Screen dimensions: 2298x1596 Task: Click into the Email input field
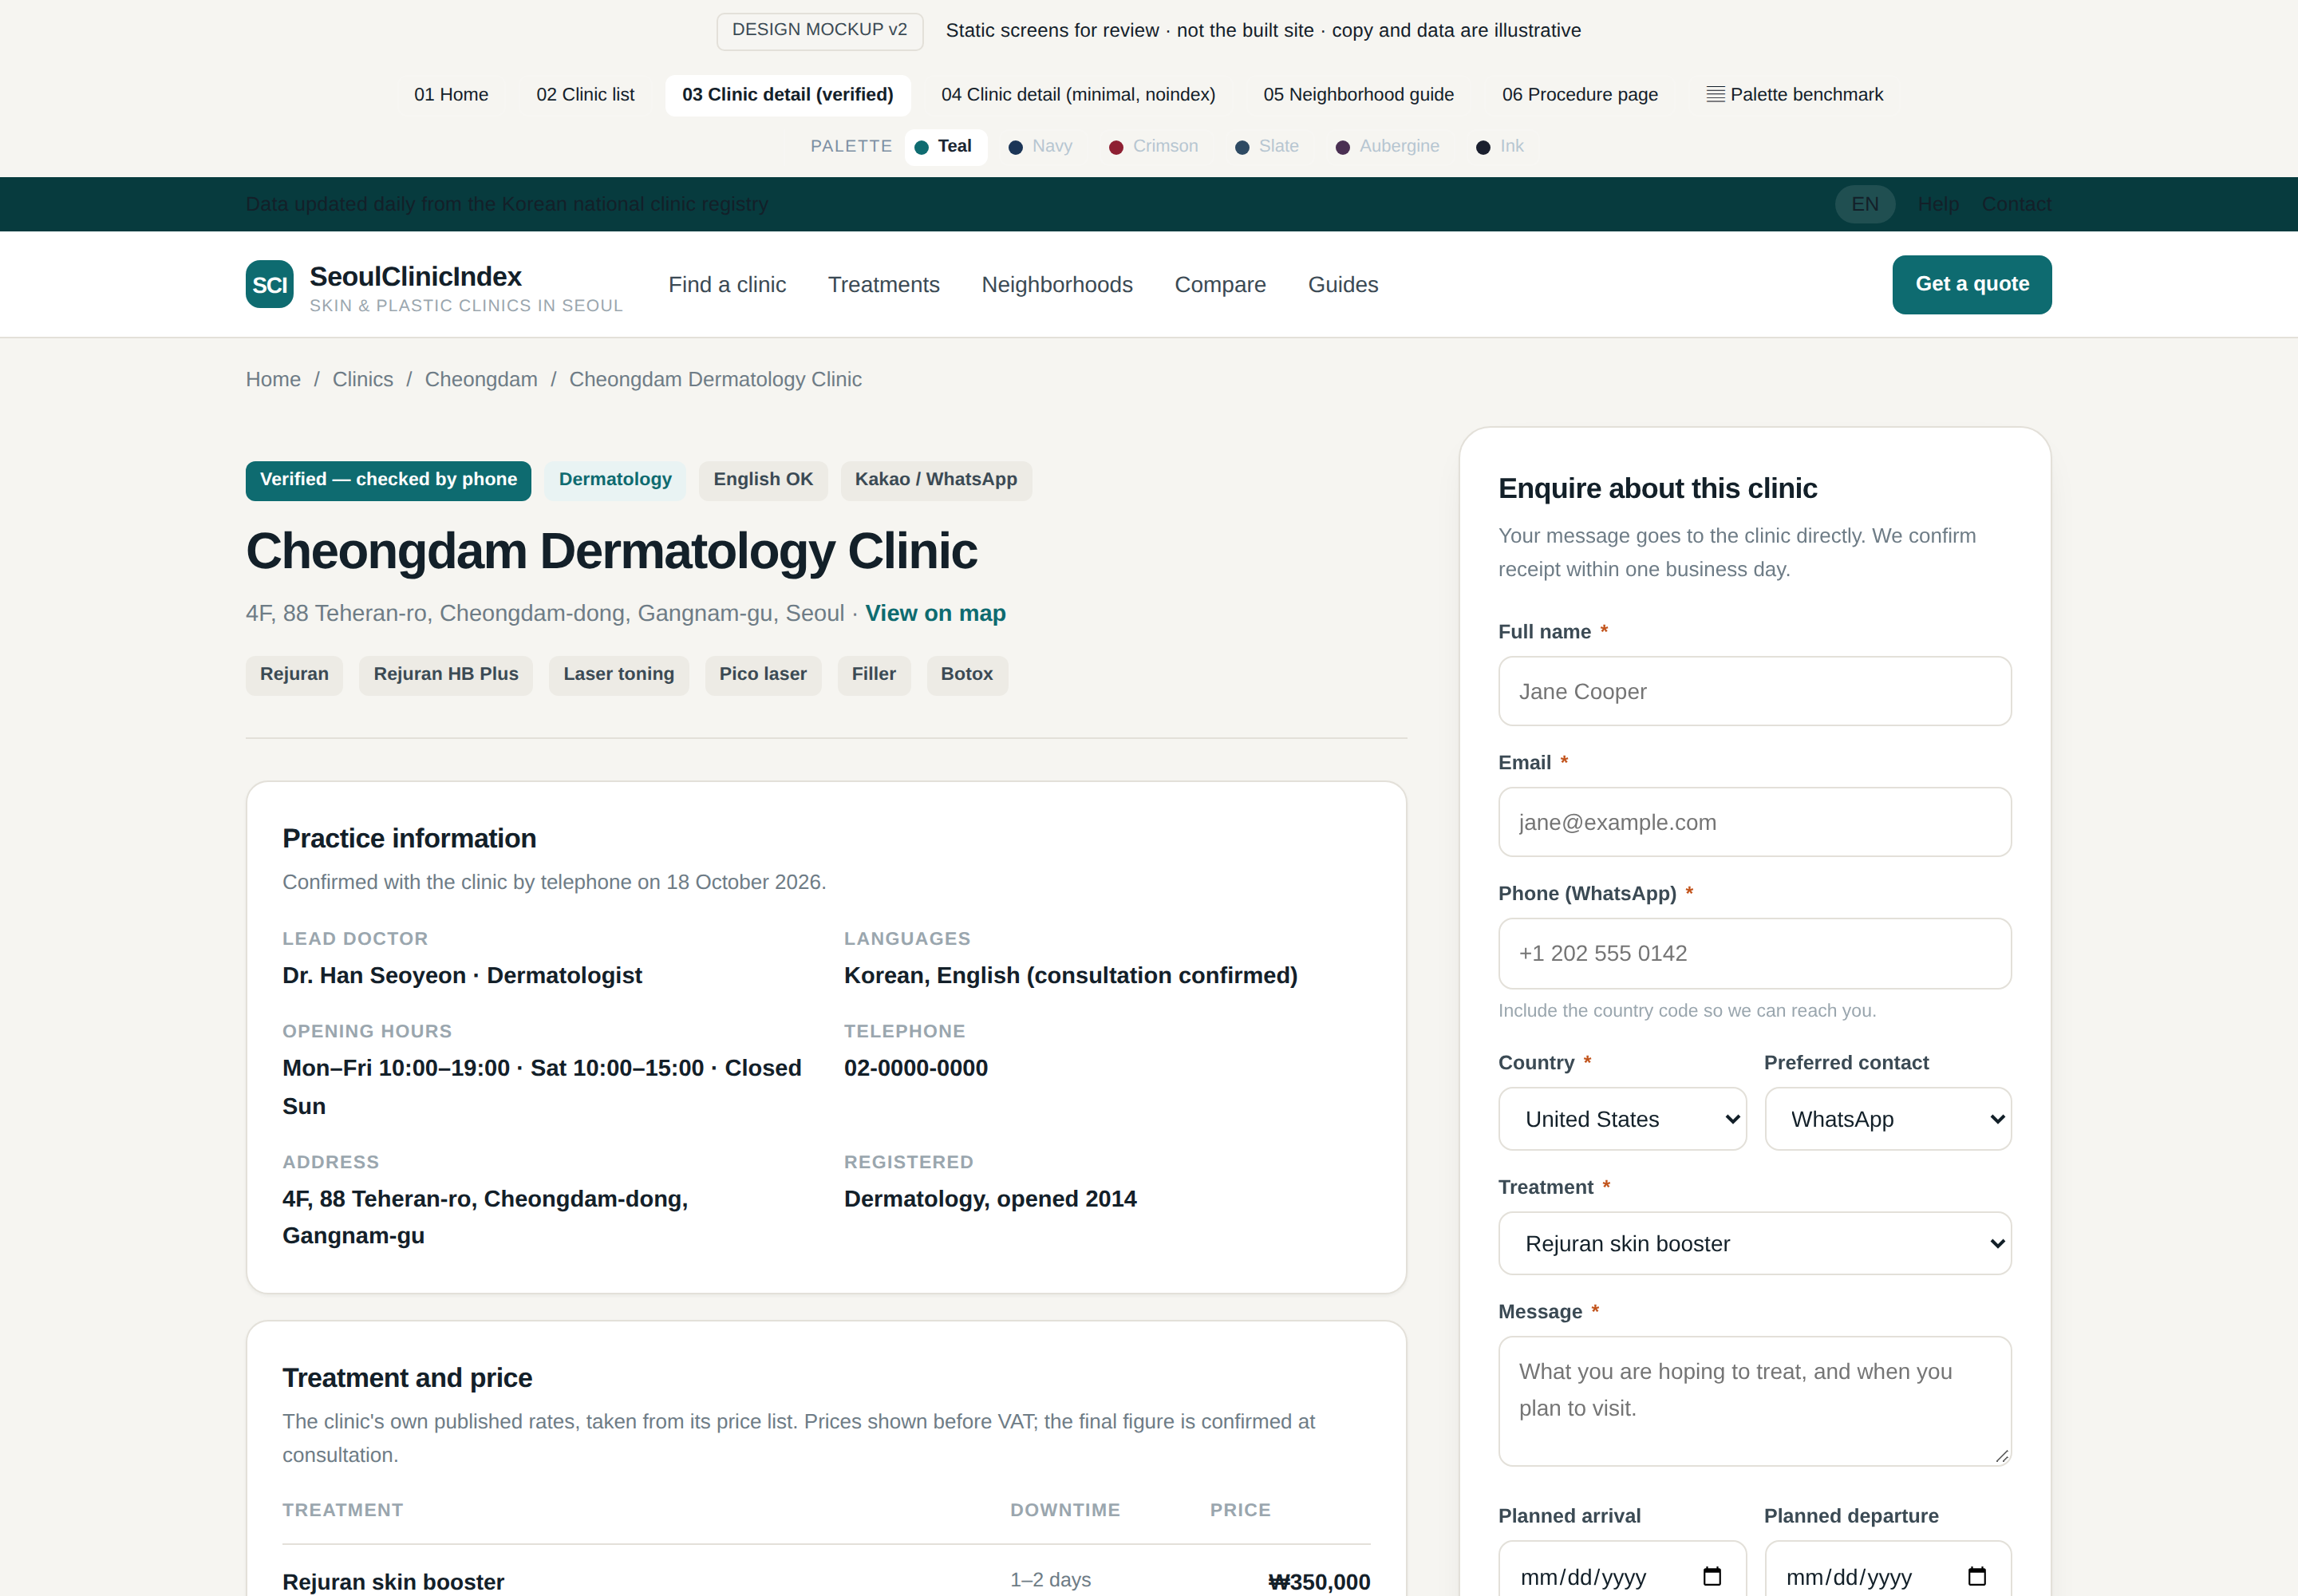click(1755, 822)
